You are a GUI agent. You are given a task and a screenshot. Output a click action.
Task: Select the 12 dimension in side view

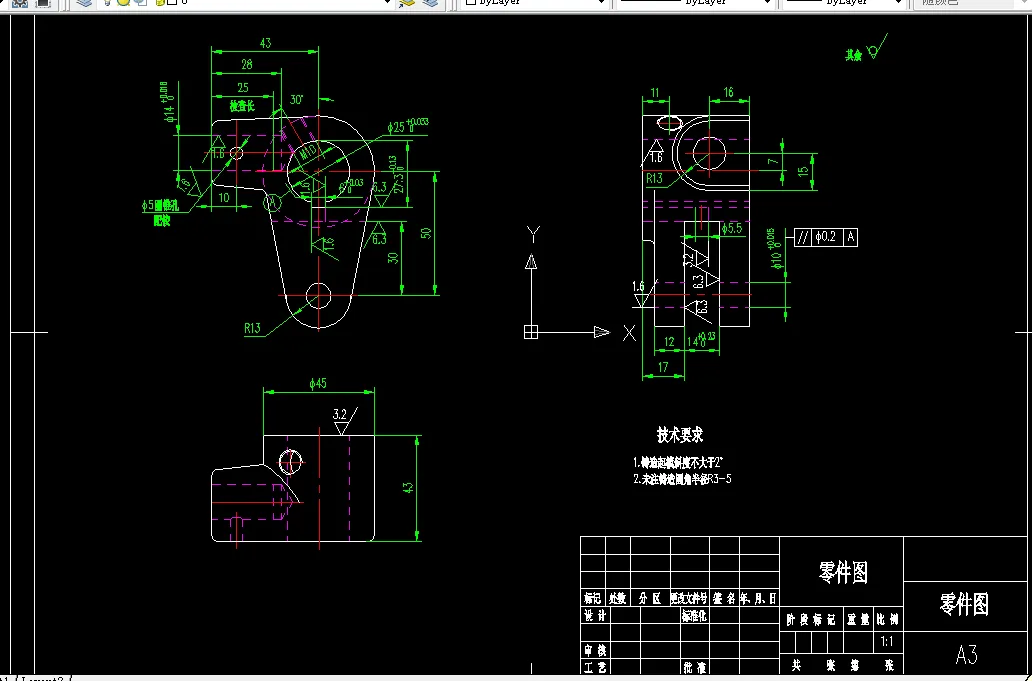[669, 342]
